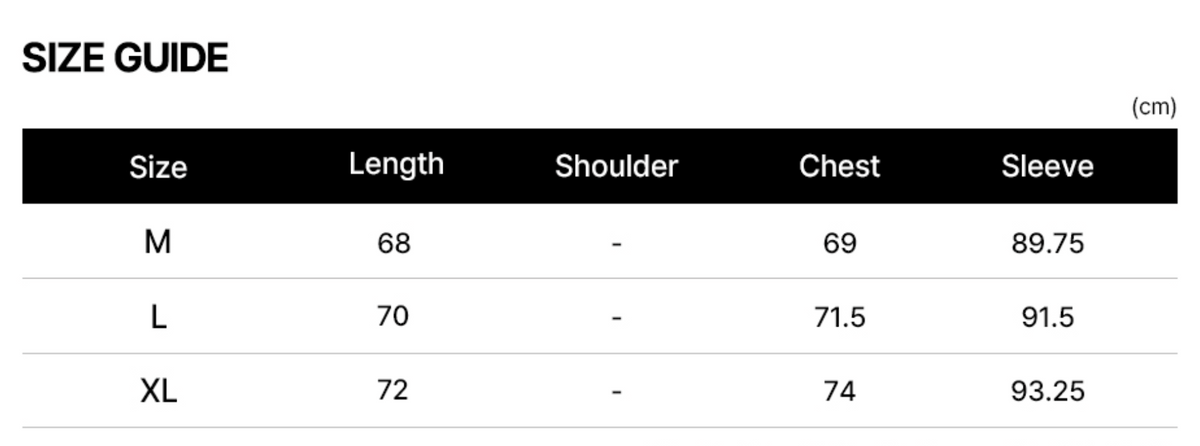Select the XL size row label
The image size is (1200, 446).
pos(158,392)
